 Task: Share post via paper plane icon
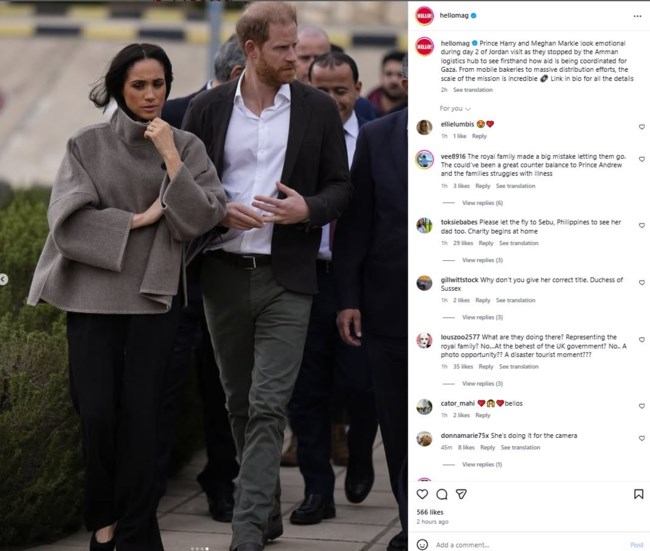[461, 494]
